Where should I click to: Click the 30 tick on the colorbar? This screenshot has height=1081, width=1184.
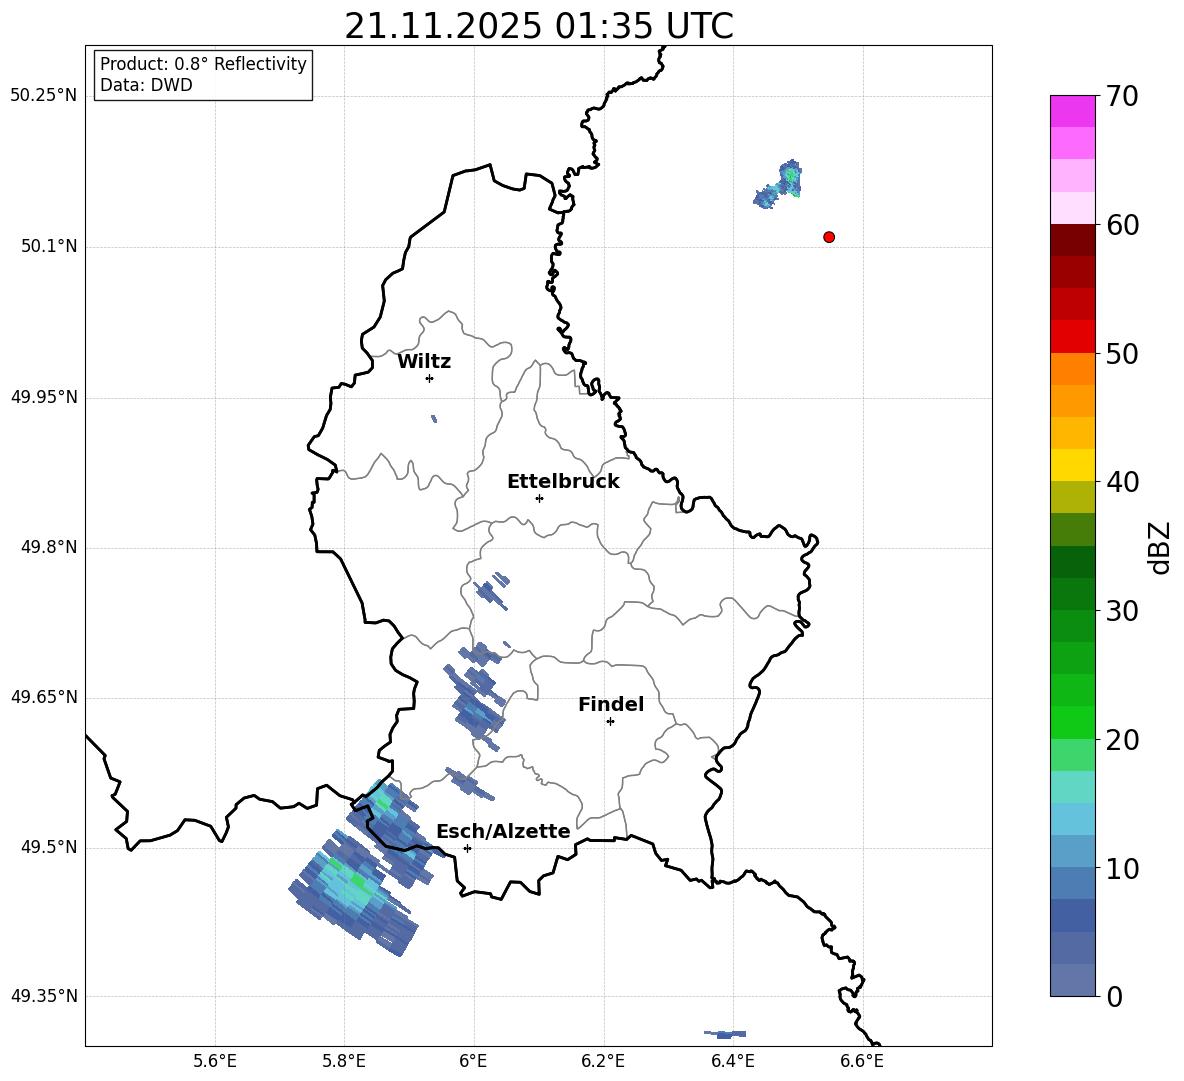pos(1122,611)
